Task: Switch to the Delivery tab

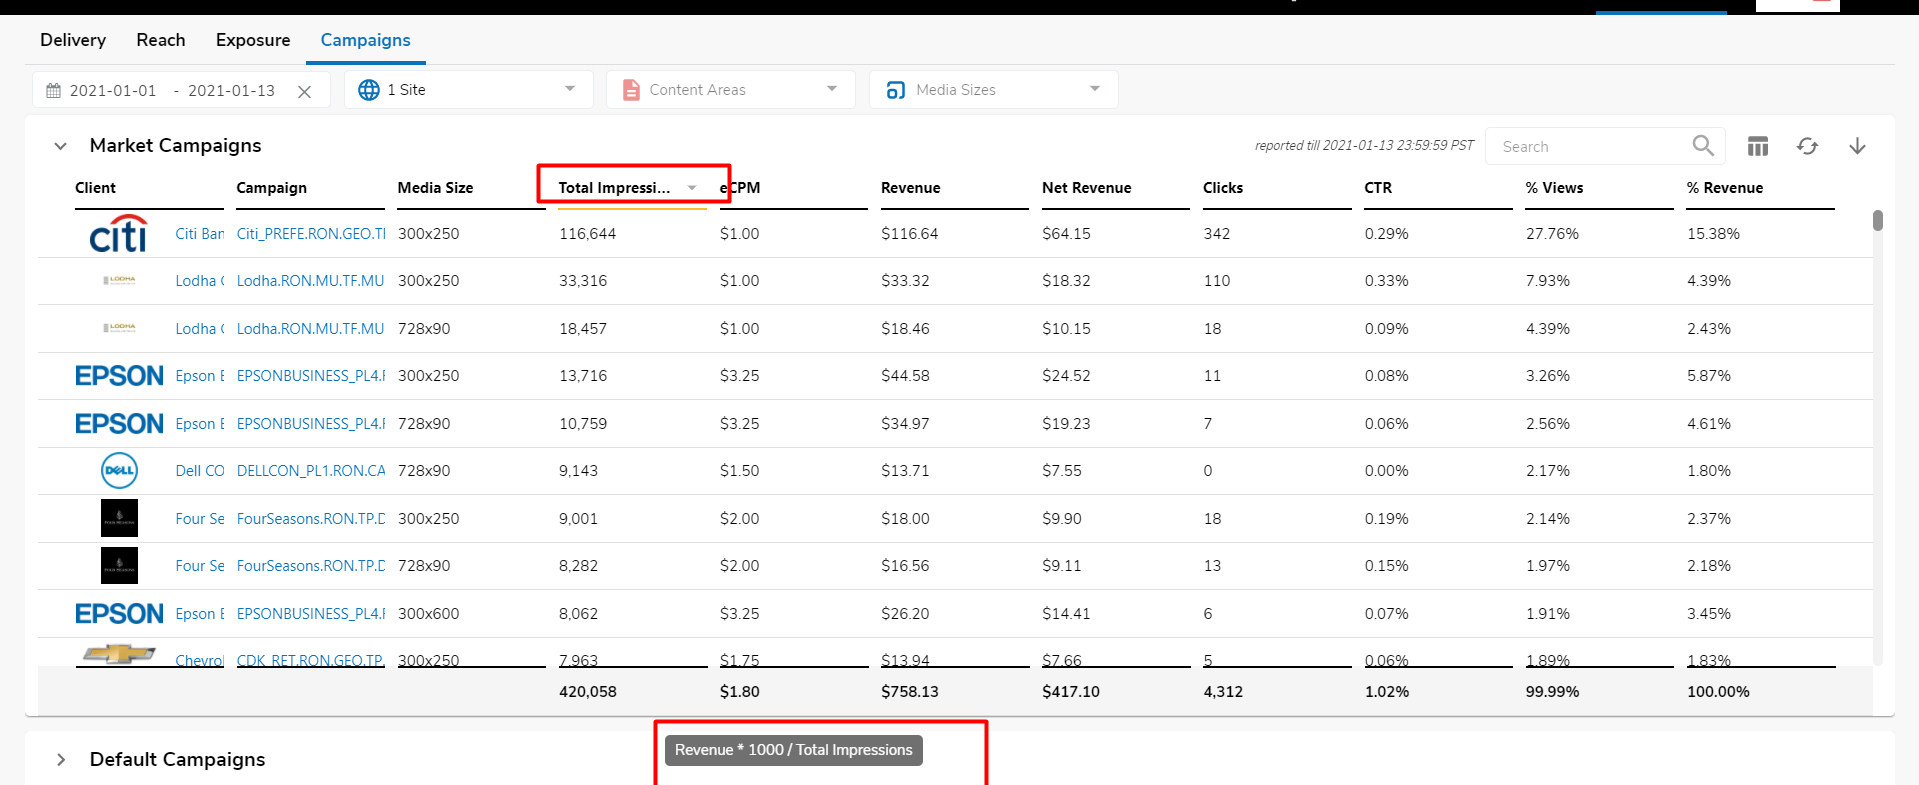Action: coord(73,40)
